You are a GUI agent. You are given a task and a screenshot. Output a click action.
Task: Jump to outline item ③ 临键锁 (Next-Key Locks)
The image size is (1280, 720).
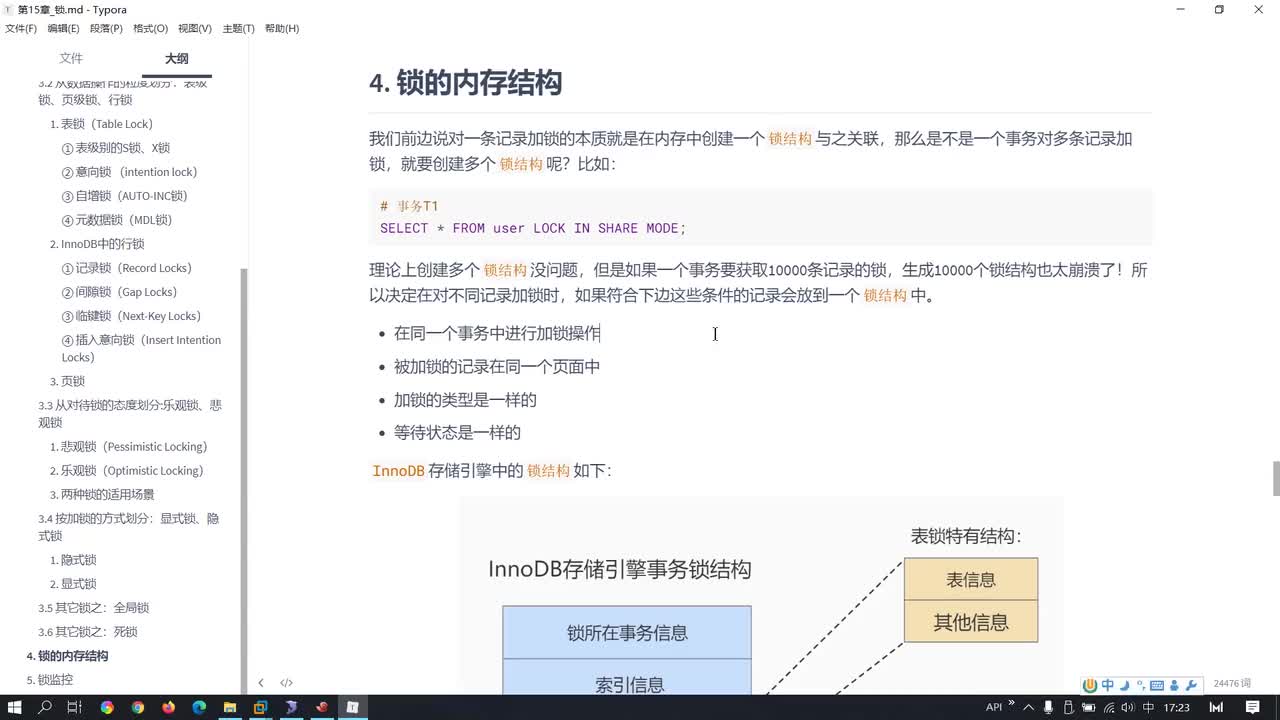click(x=131, y=316)
